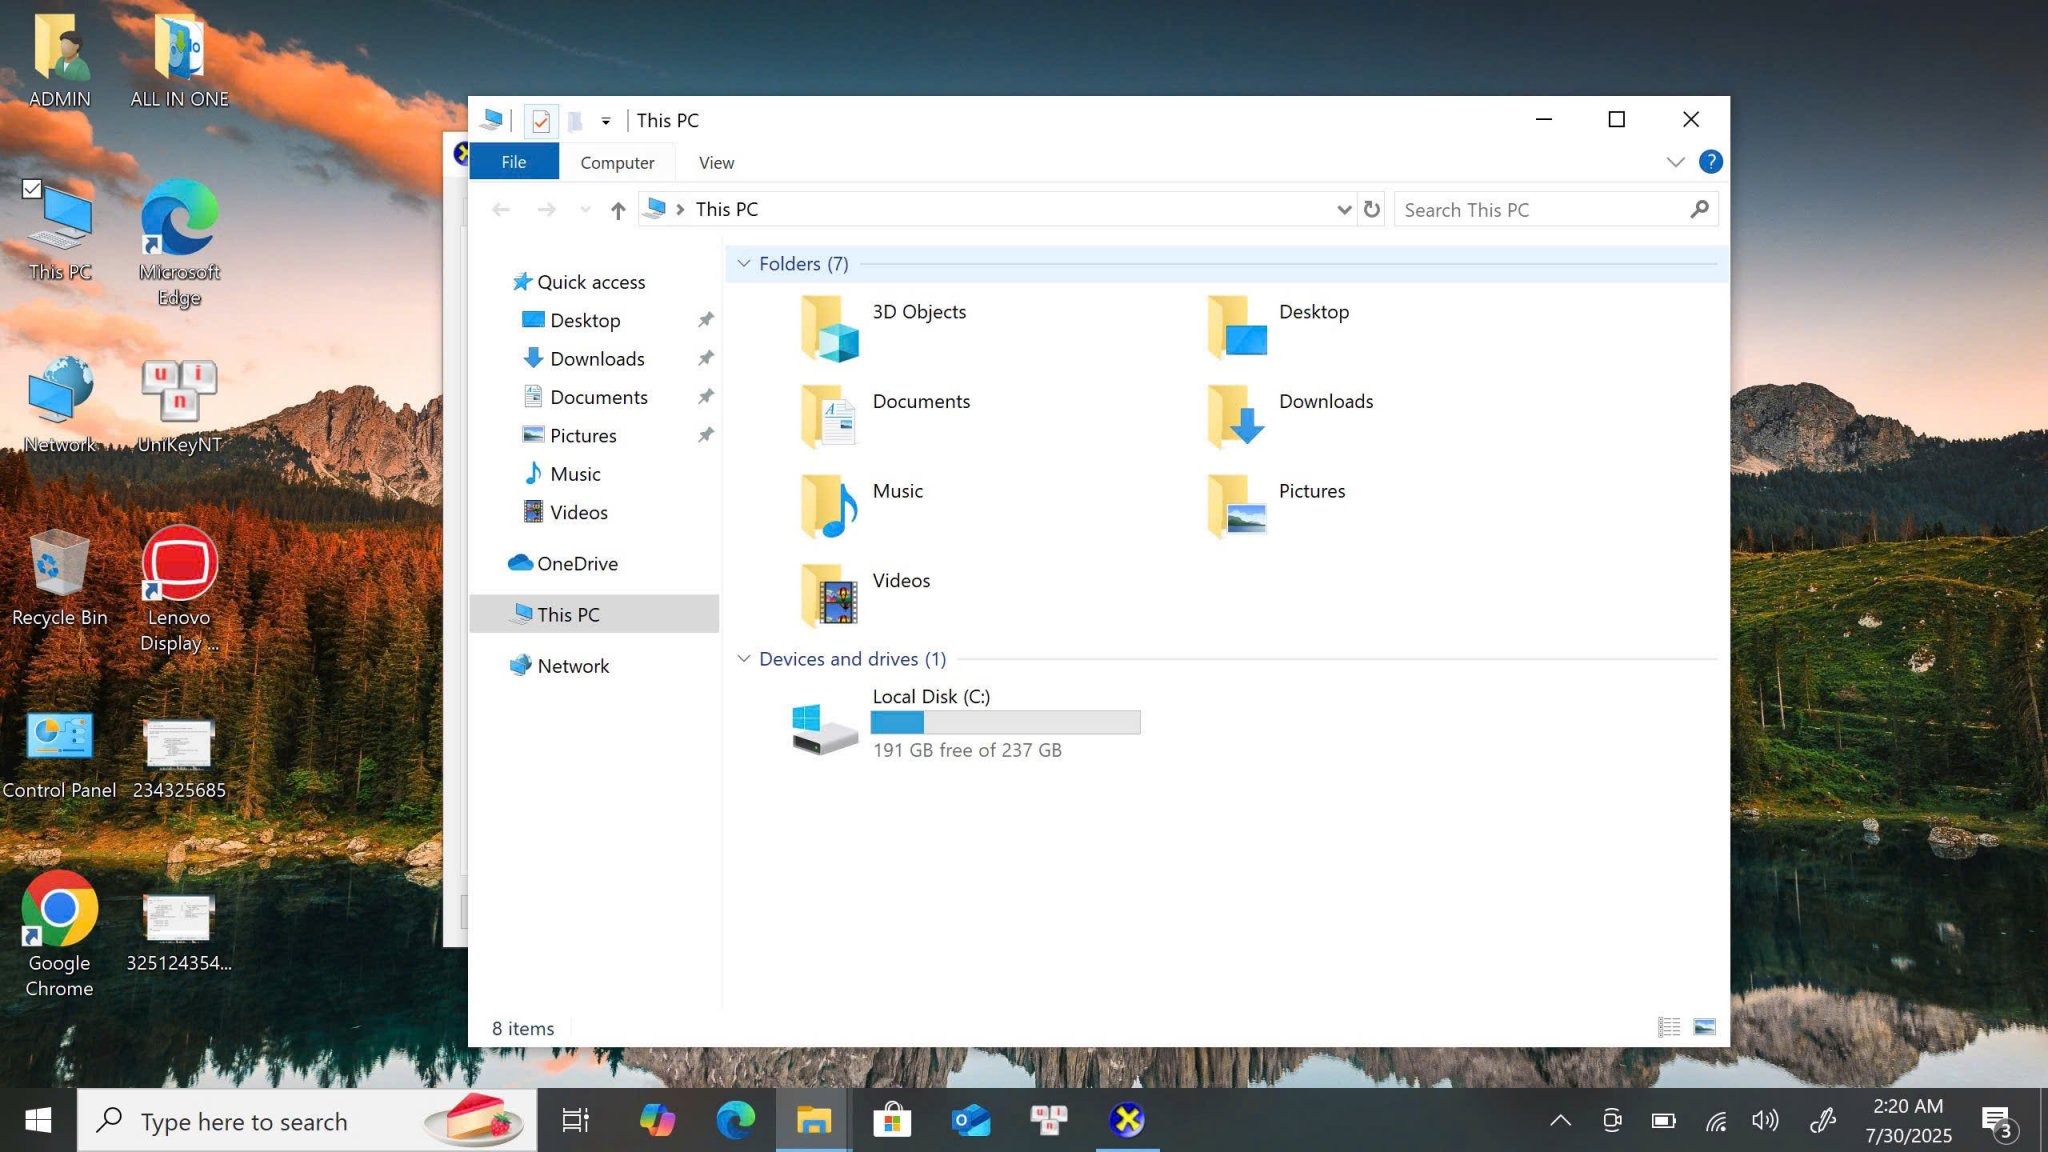The image size is (2048, 1152).
Task: Click the Search This PC field
Action: coord(1540,210)
